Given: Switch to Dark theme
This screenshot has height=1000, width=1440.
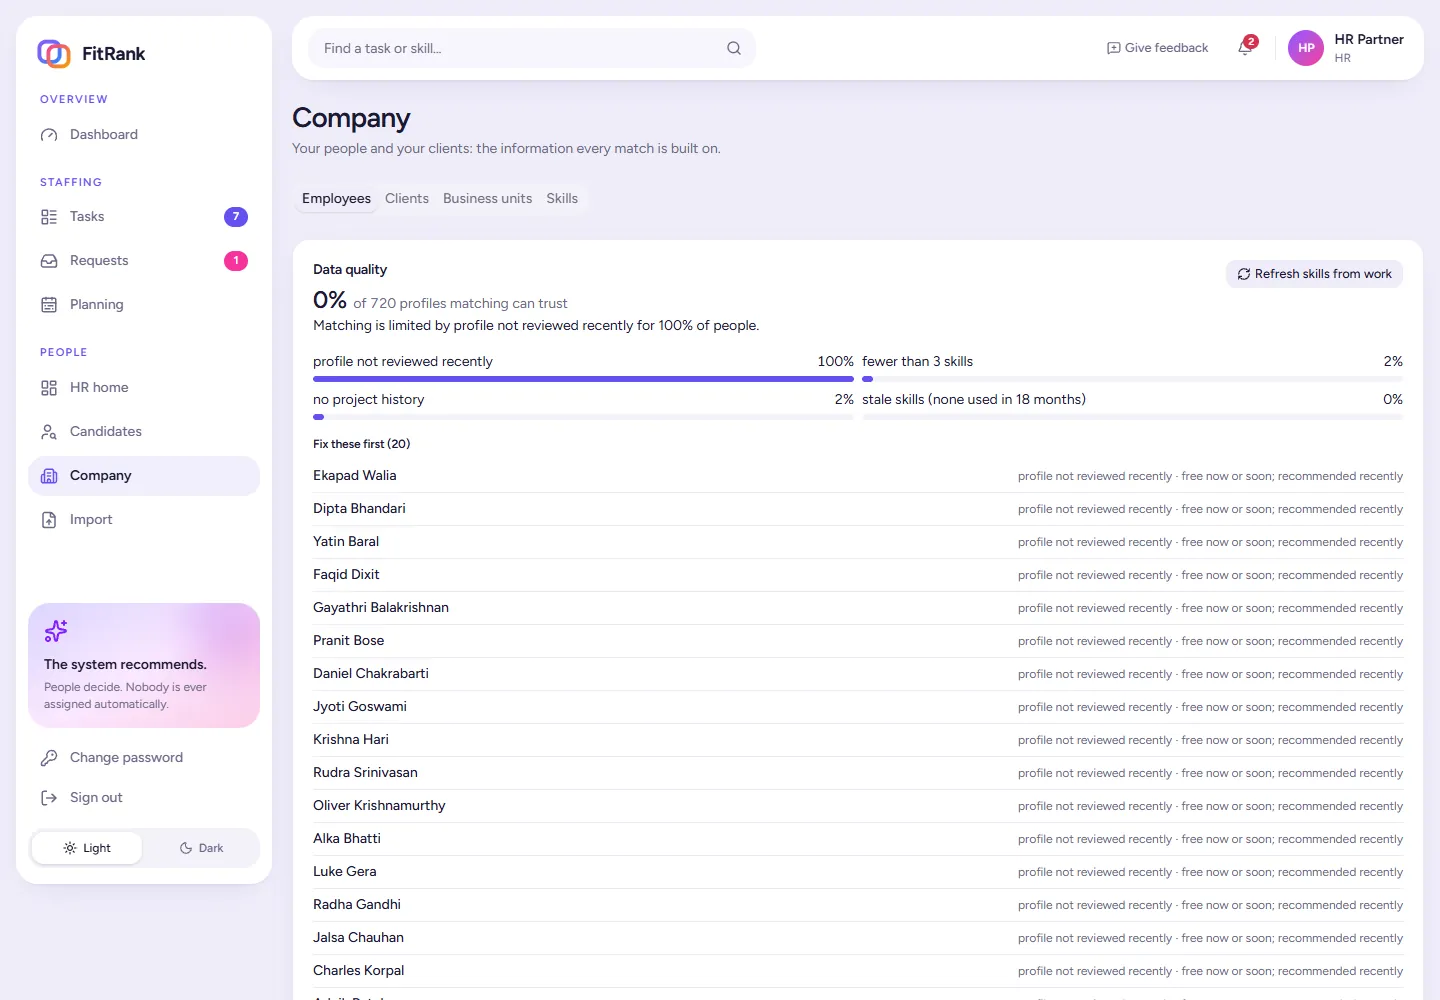Looking at the screenshot, I should click(x=201, y=848).
